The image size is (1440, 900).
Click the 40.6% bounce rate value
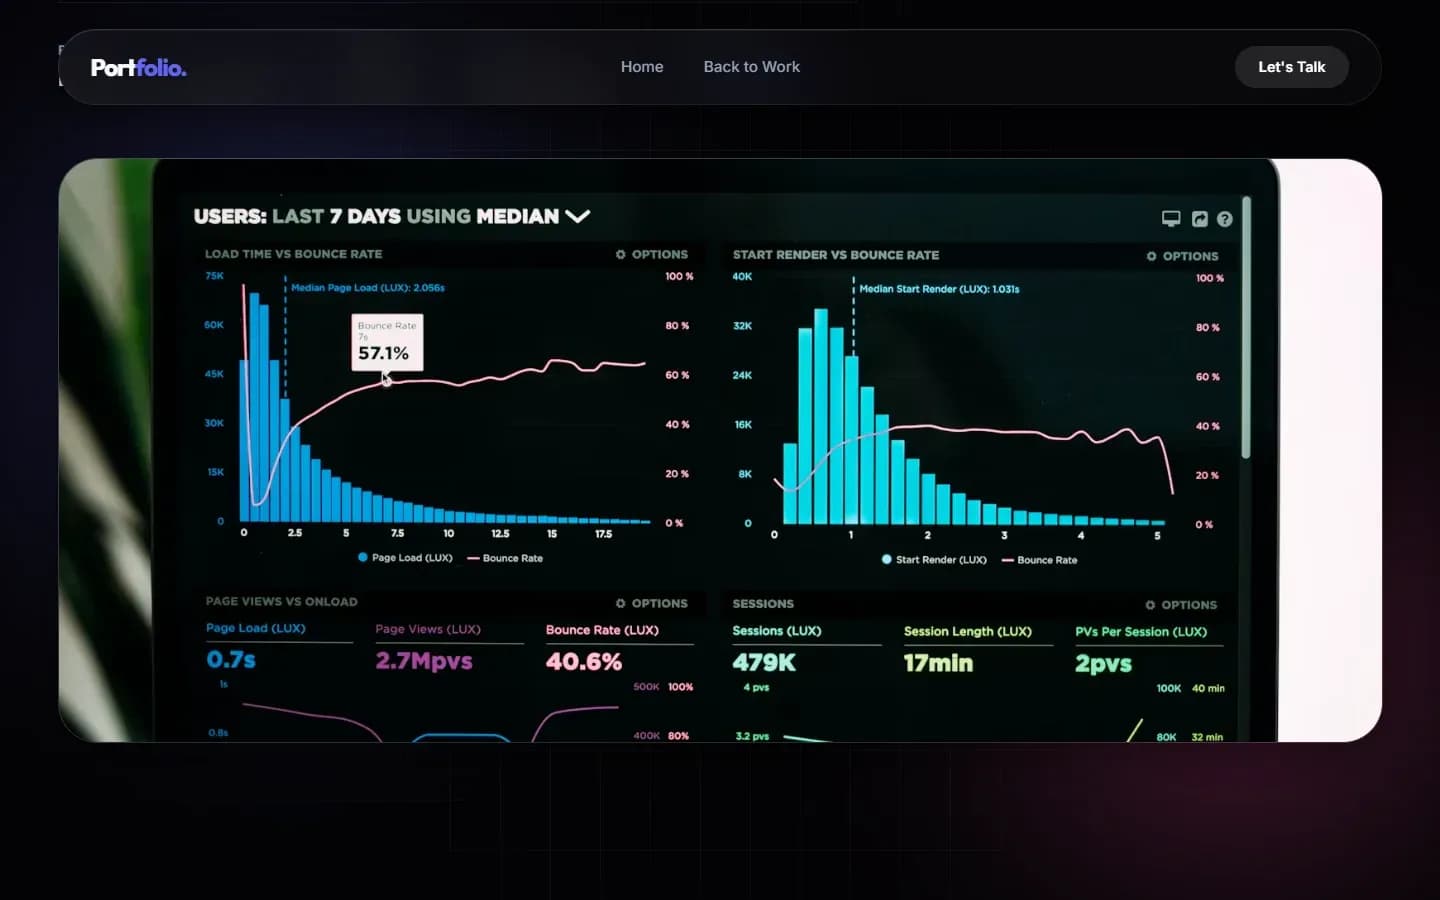coord(584,662)
